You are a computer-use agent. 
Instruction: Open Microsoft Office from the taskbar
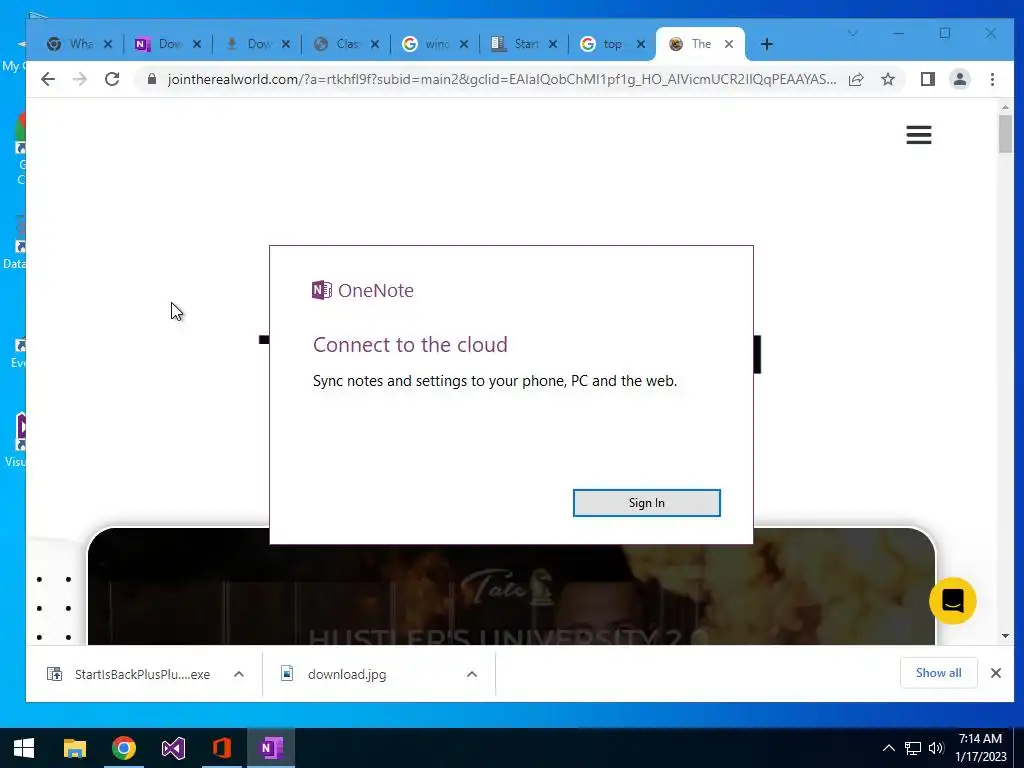click(x=222, y=748)
